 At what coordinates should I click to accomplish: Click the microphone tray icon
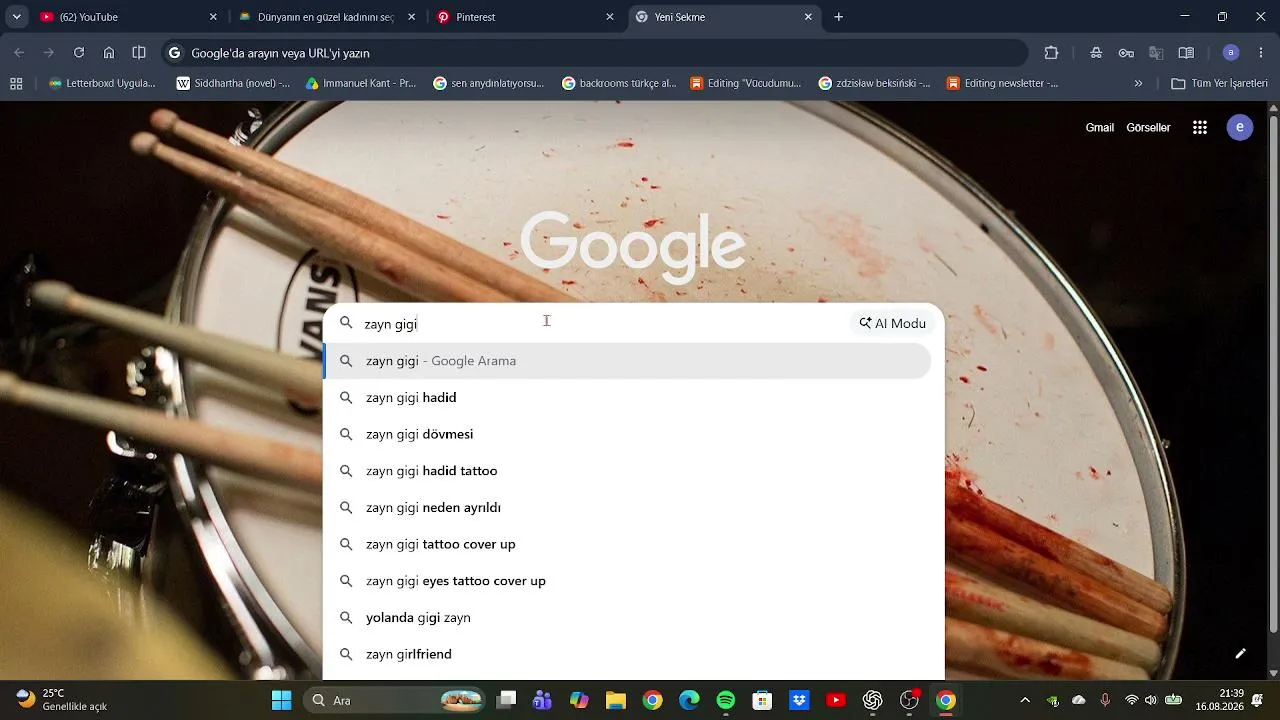pyautogui.click(x=1105, y=700)
